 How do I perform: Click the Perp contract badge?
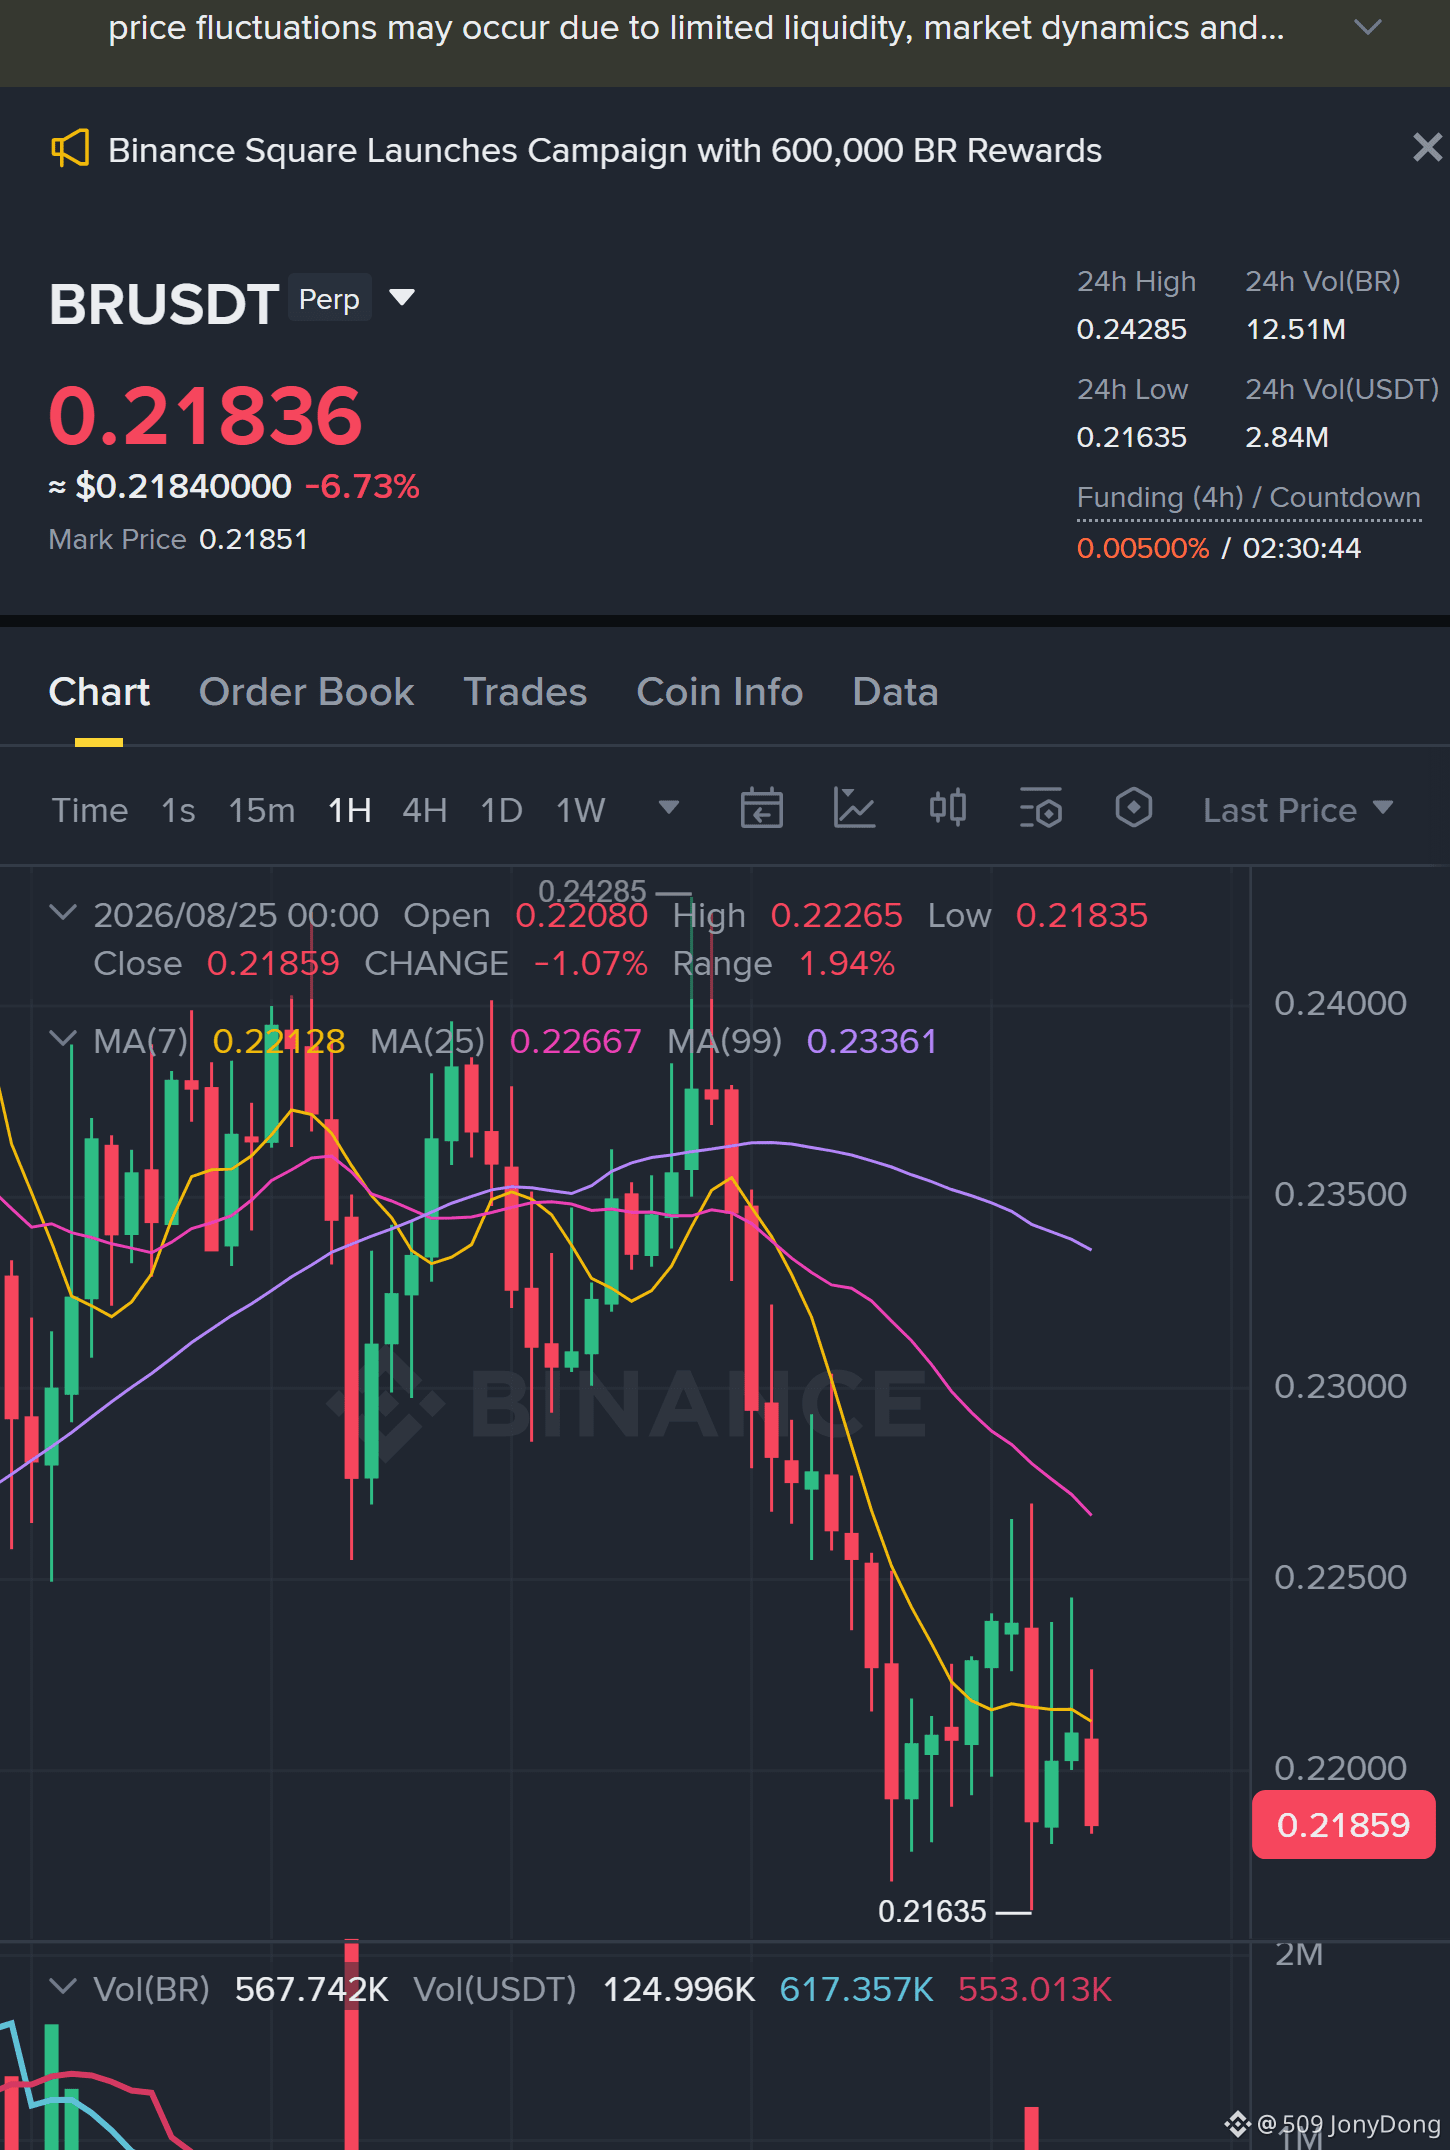[x=329, y=298]
